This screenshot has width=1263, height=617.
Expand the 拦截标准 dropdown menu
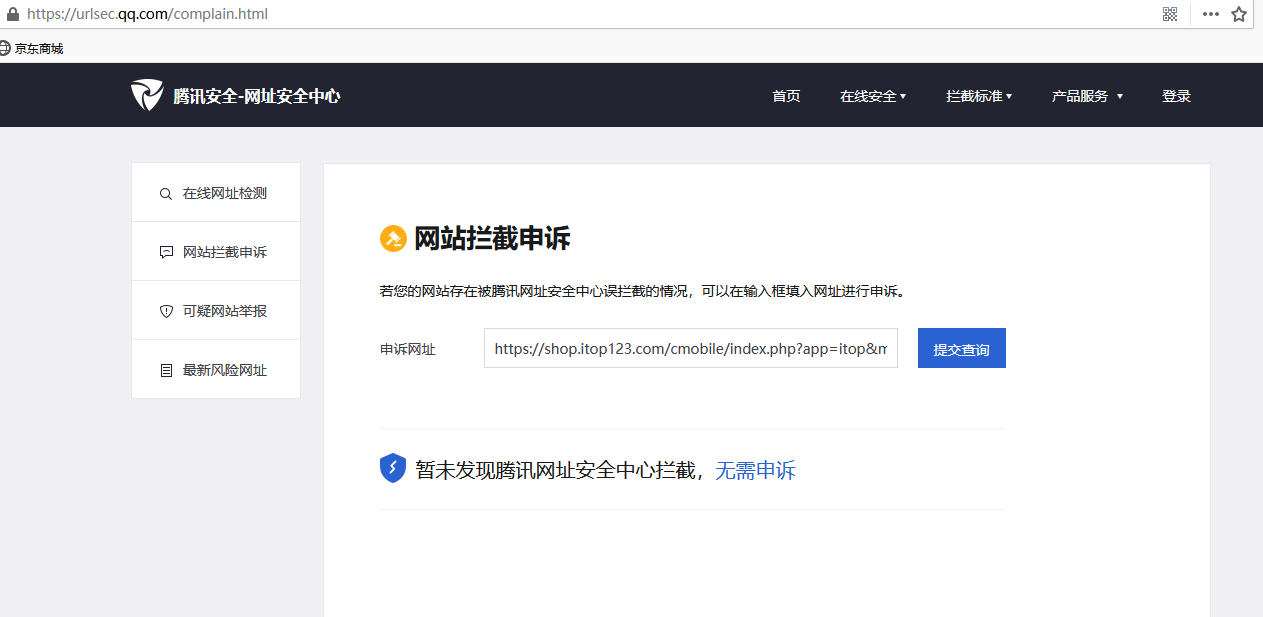(979, 96)
